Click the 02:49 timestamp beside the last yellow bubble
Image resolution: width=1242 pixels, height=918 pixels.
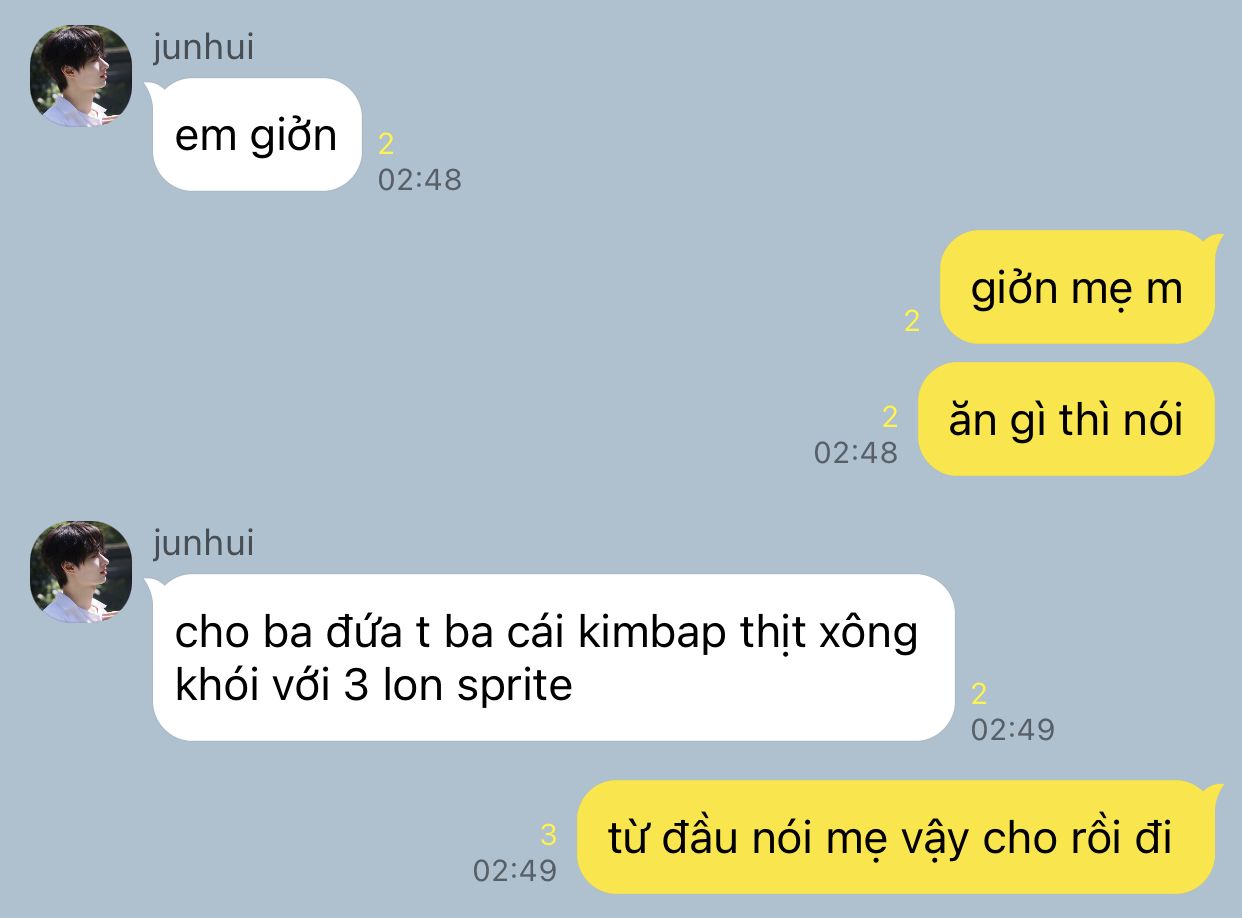pyautogui.click(x=515, y=870)
